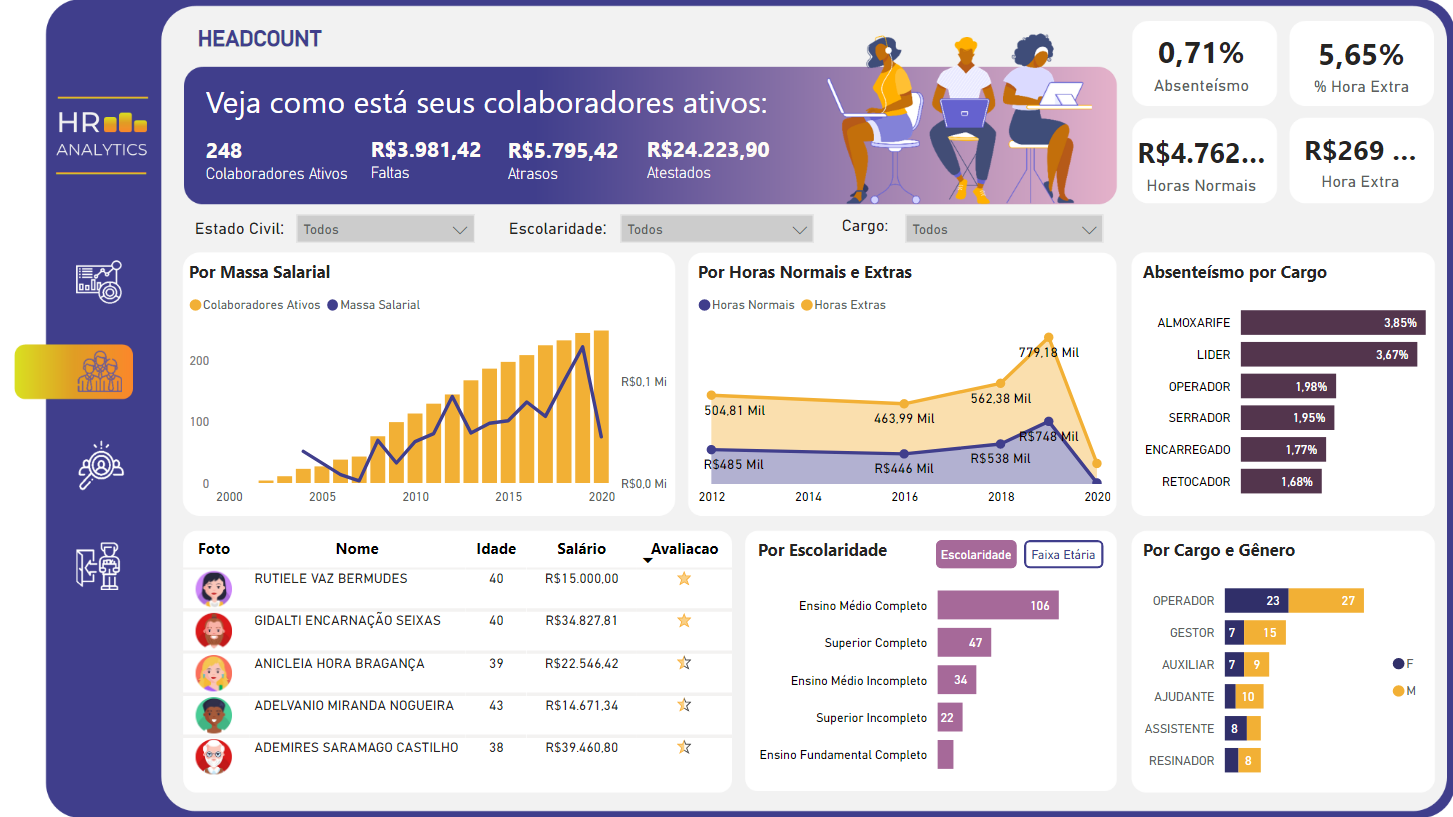Click the % Hora Extra 5,65% card
This screenshot has width=1453, height=817.
click(1361, 63)
